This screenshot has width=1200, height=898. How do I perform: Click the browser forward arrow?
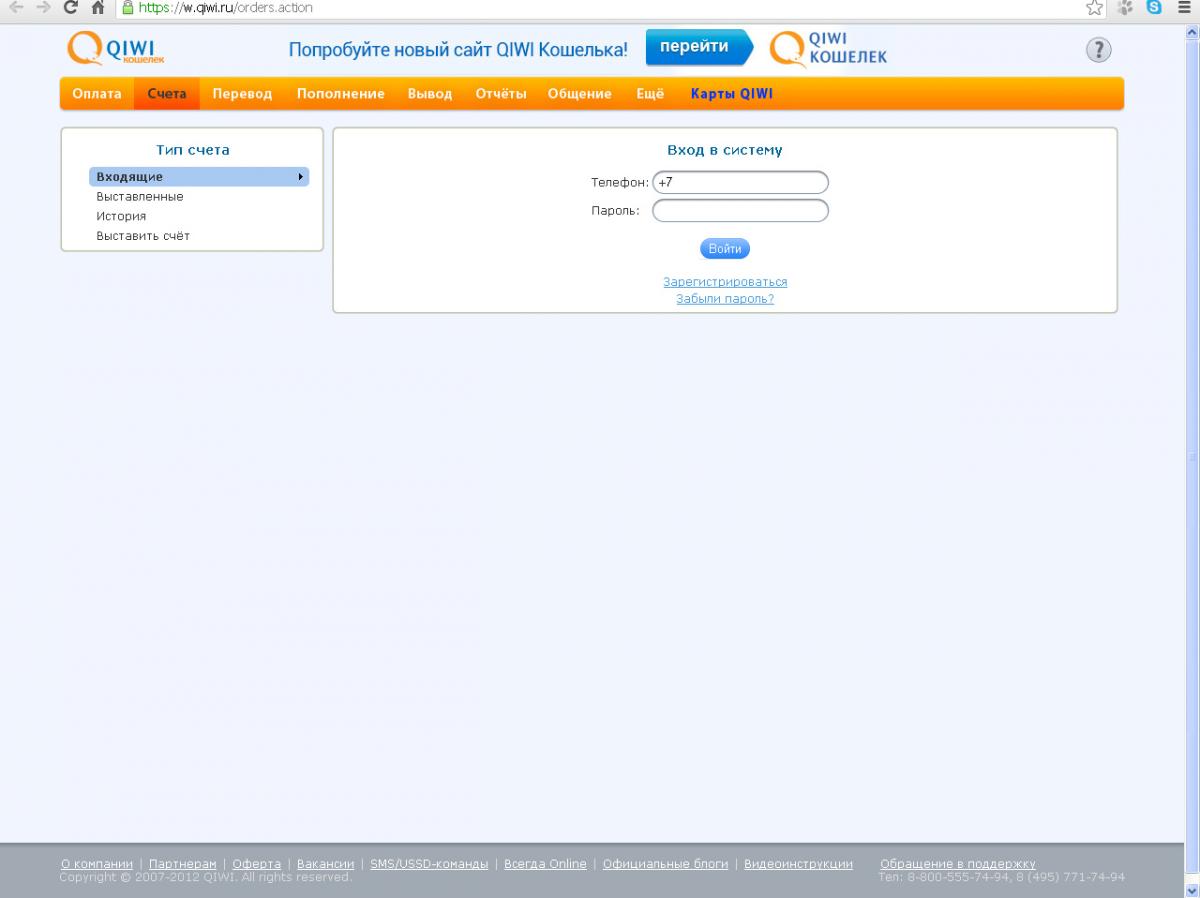click(43, 7)
